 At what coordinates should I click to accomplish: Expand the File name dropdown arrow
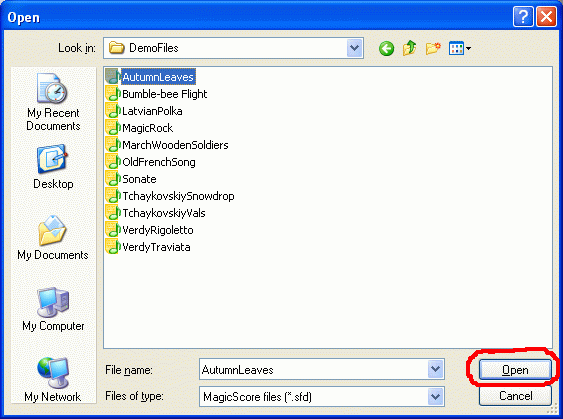(436, 369)
